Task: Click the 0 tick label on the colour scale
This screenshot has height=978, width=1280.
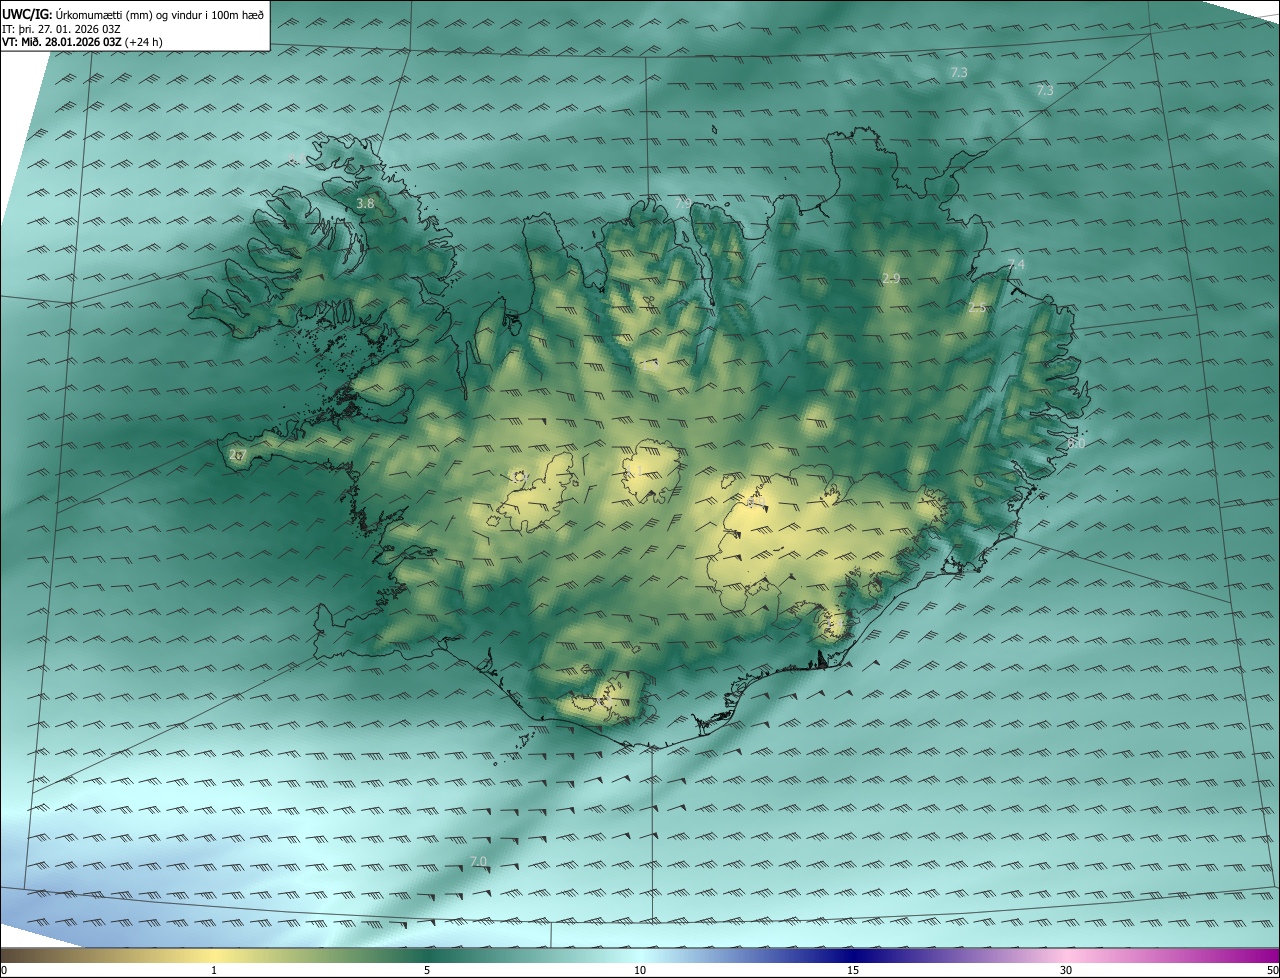Action: (4, 971)
